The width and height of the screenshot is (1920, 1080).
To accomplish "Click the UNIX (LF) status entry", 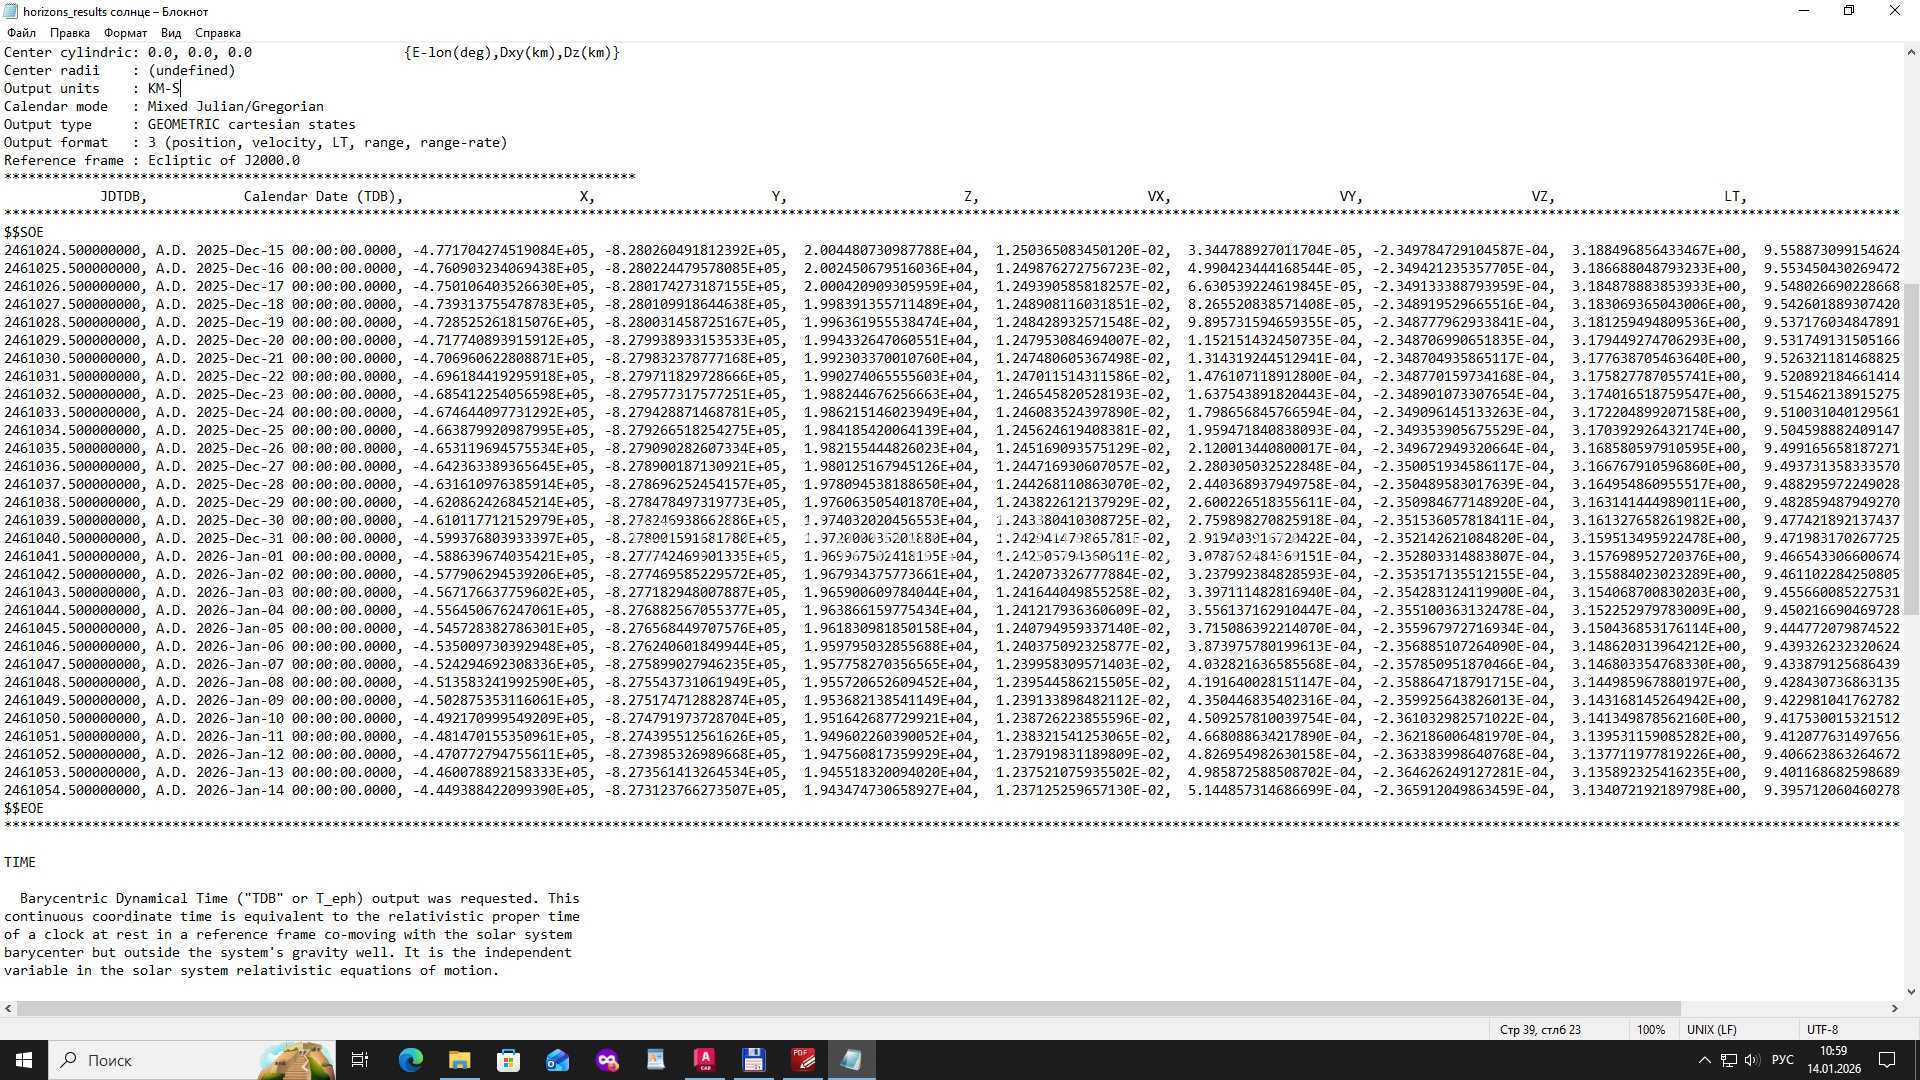I will pos(1712,1029).
